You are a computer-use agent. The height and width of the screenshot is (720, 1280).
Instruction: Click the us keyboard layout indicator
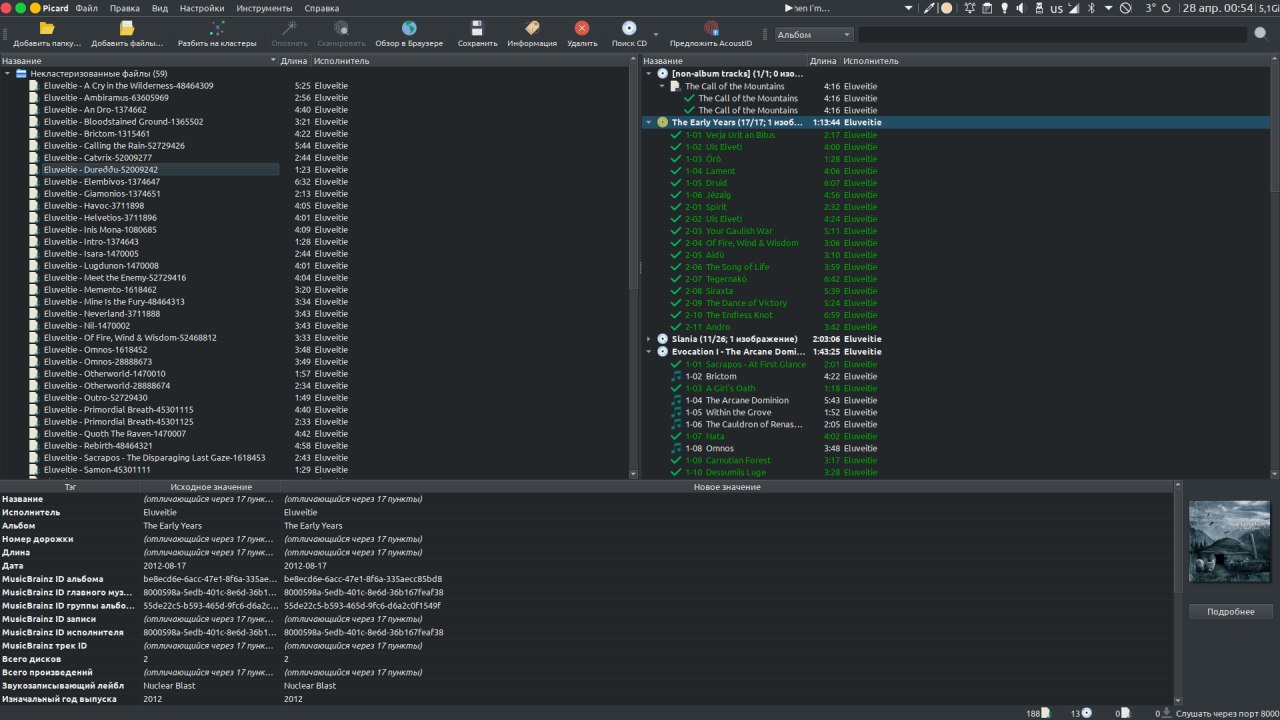coord(1056,8)
